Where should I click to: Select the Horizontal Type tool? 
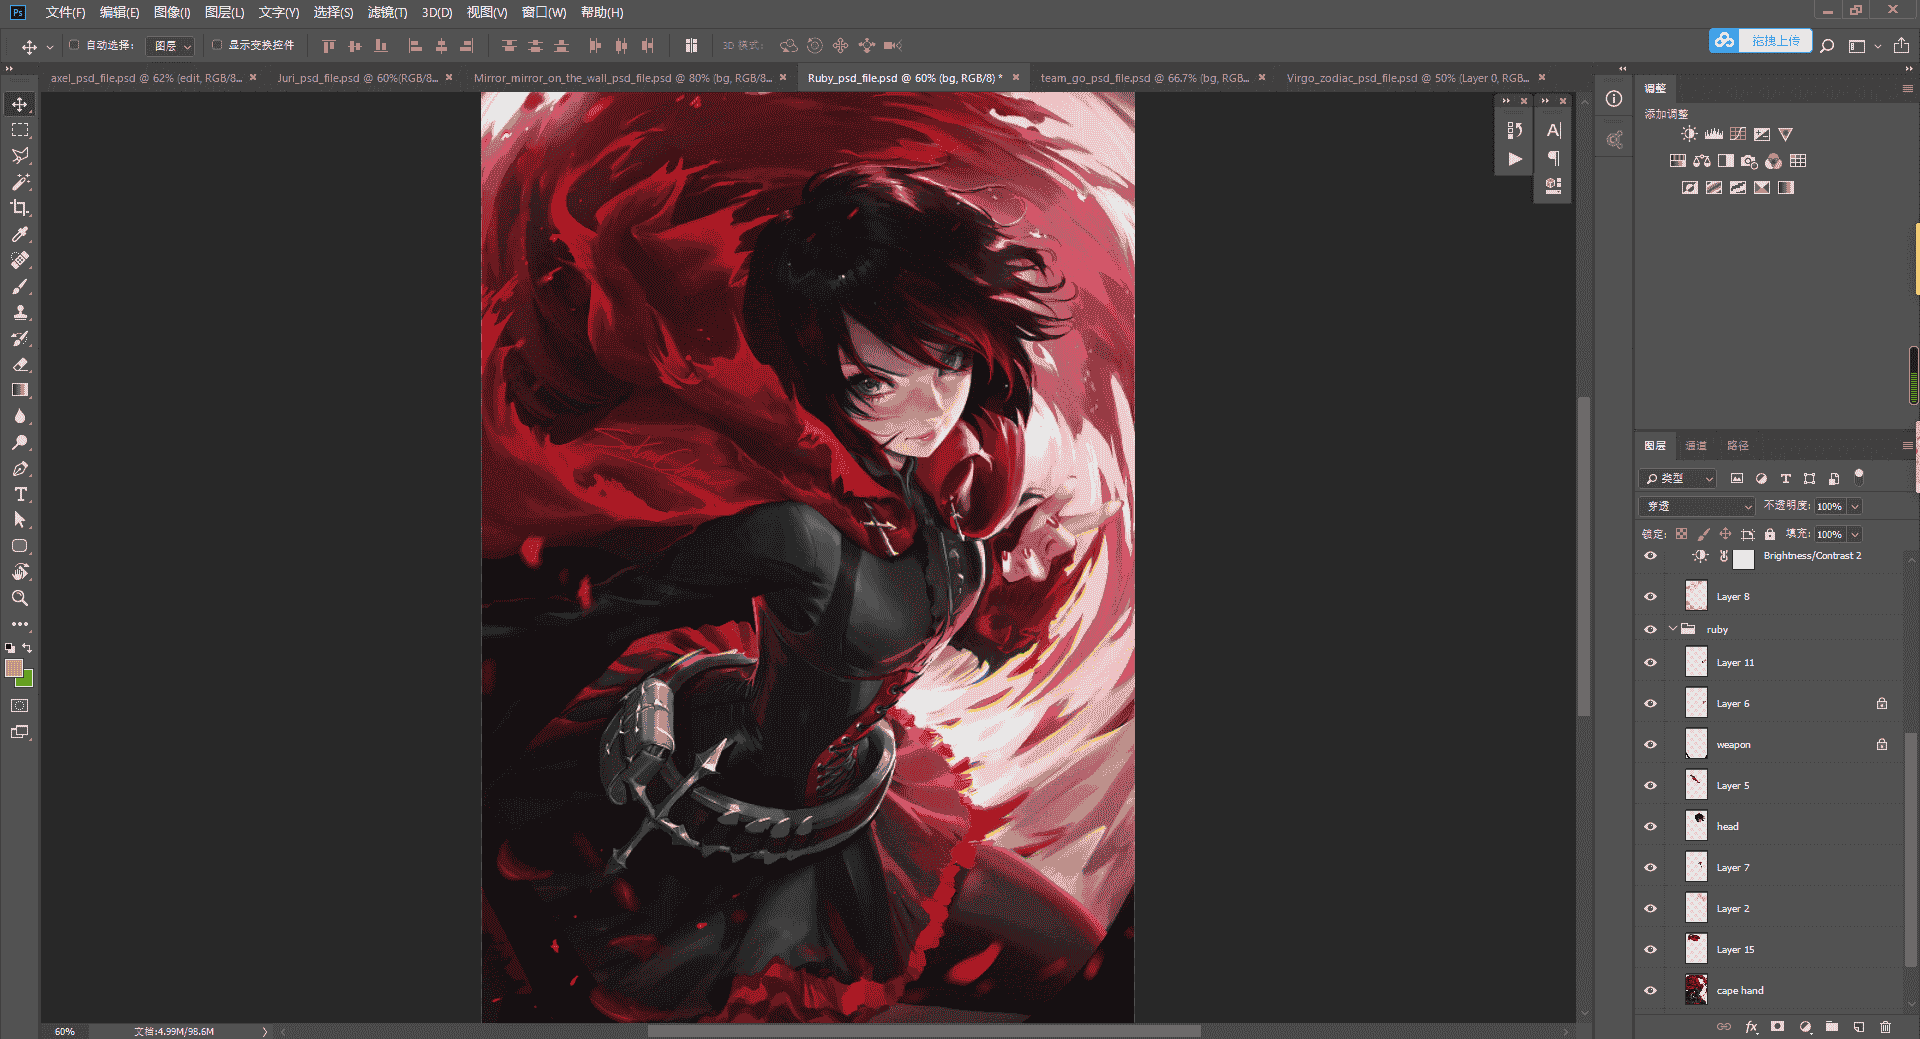tap(20, 494)
